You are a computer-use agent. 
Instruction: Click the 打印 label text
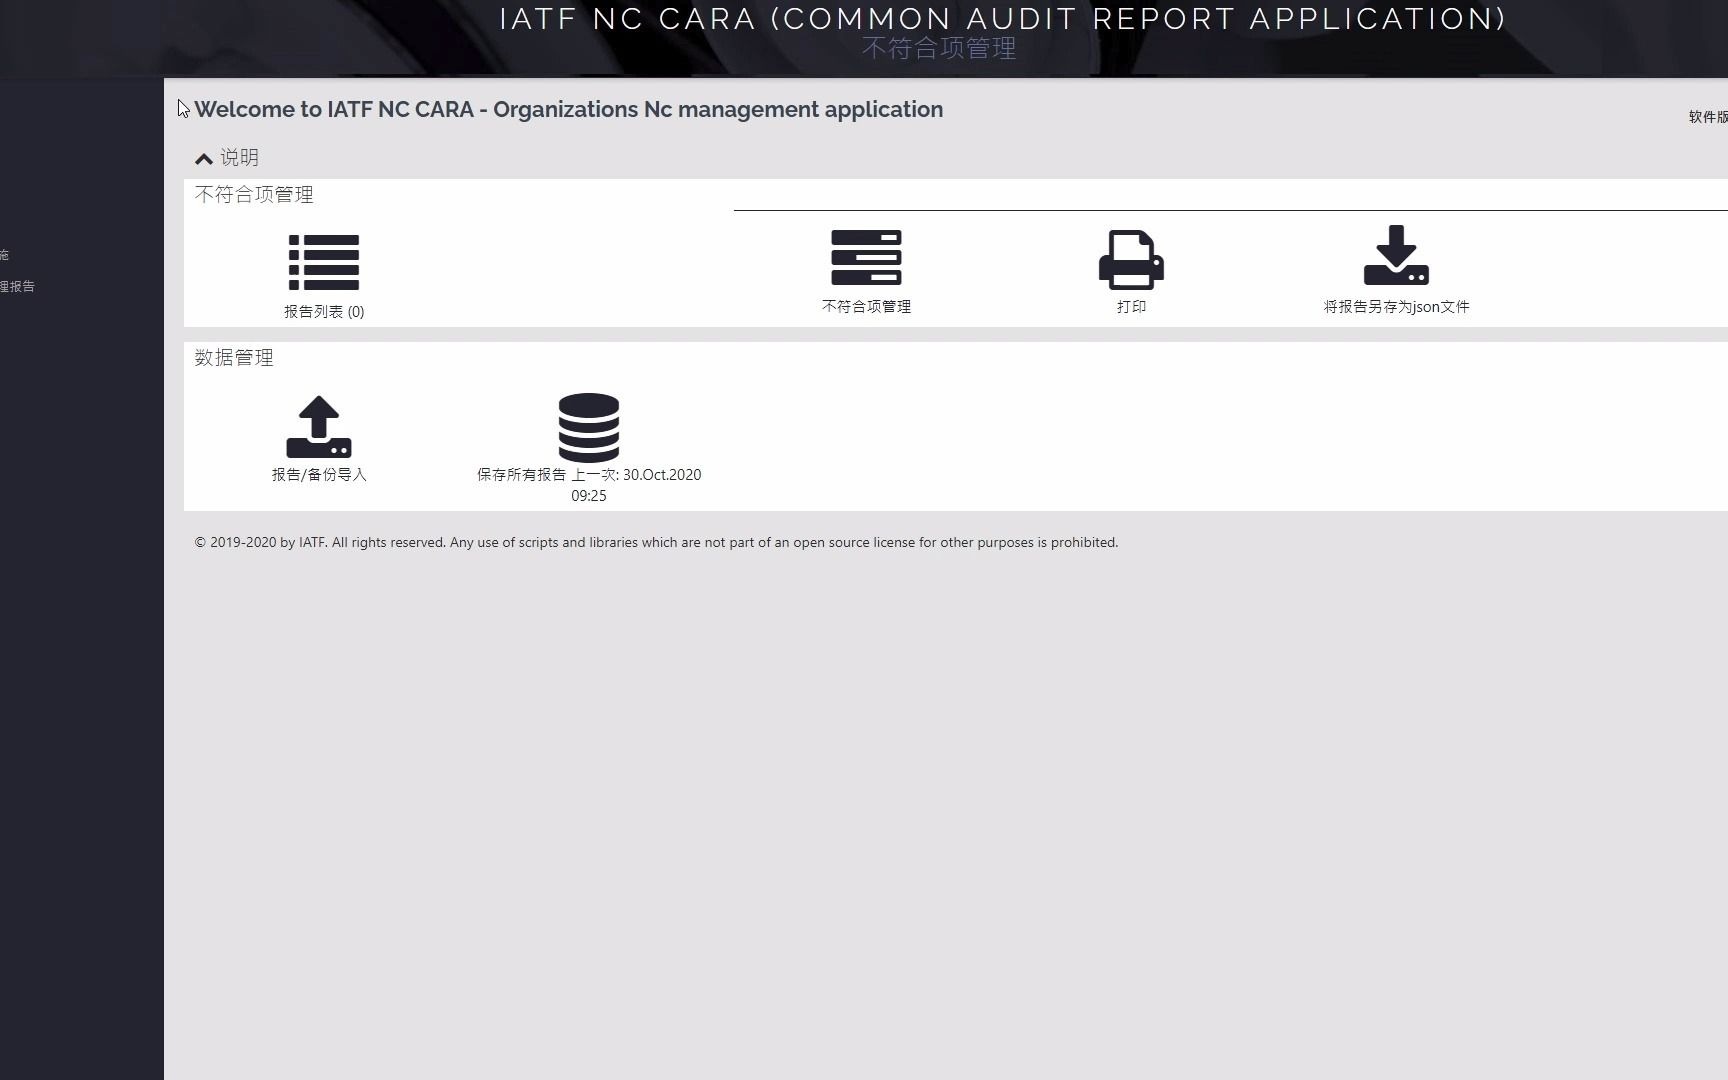coord(1131,307)
